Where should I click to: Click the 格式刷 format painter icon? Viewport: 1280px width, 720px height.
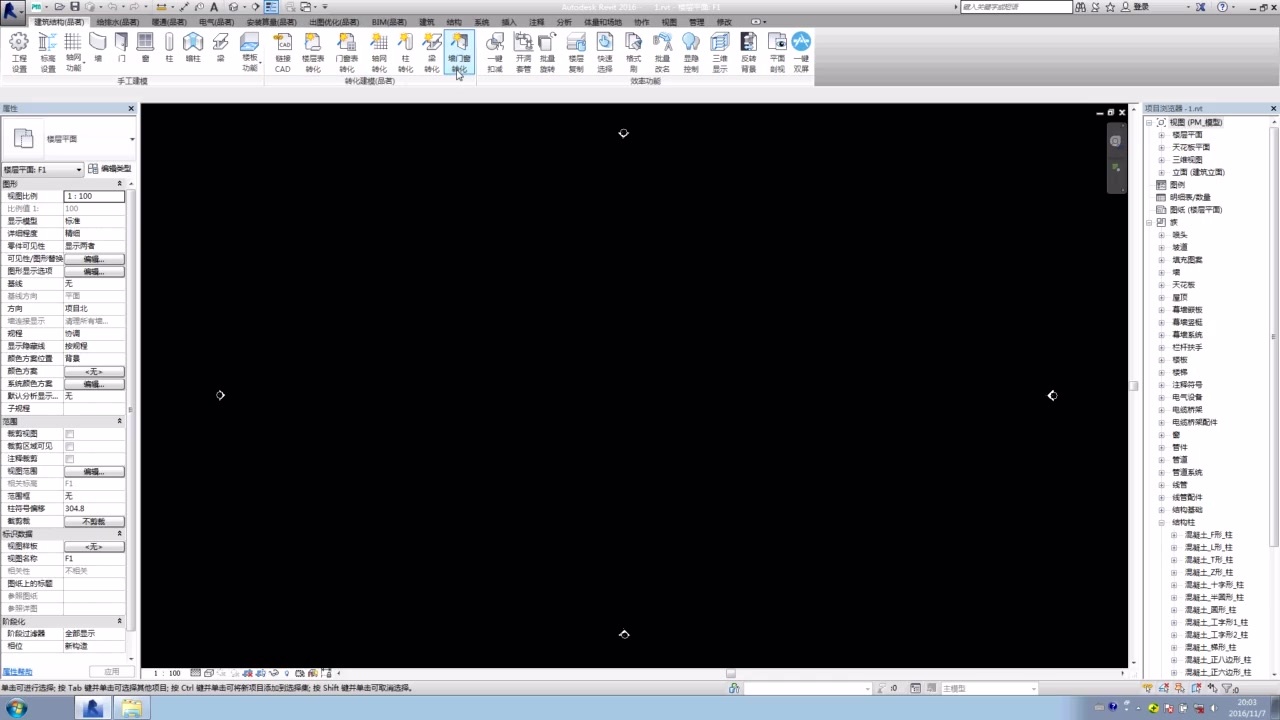(x=633, y=52)
